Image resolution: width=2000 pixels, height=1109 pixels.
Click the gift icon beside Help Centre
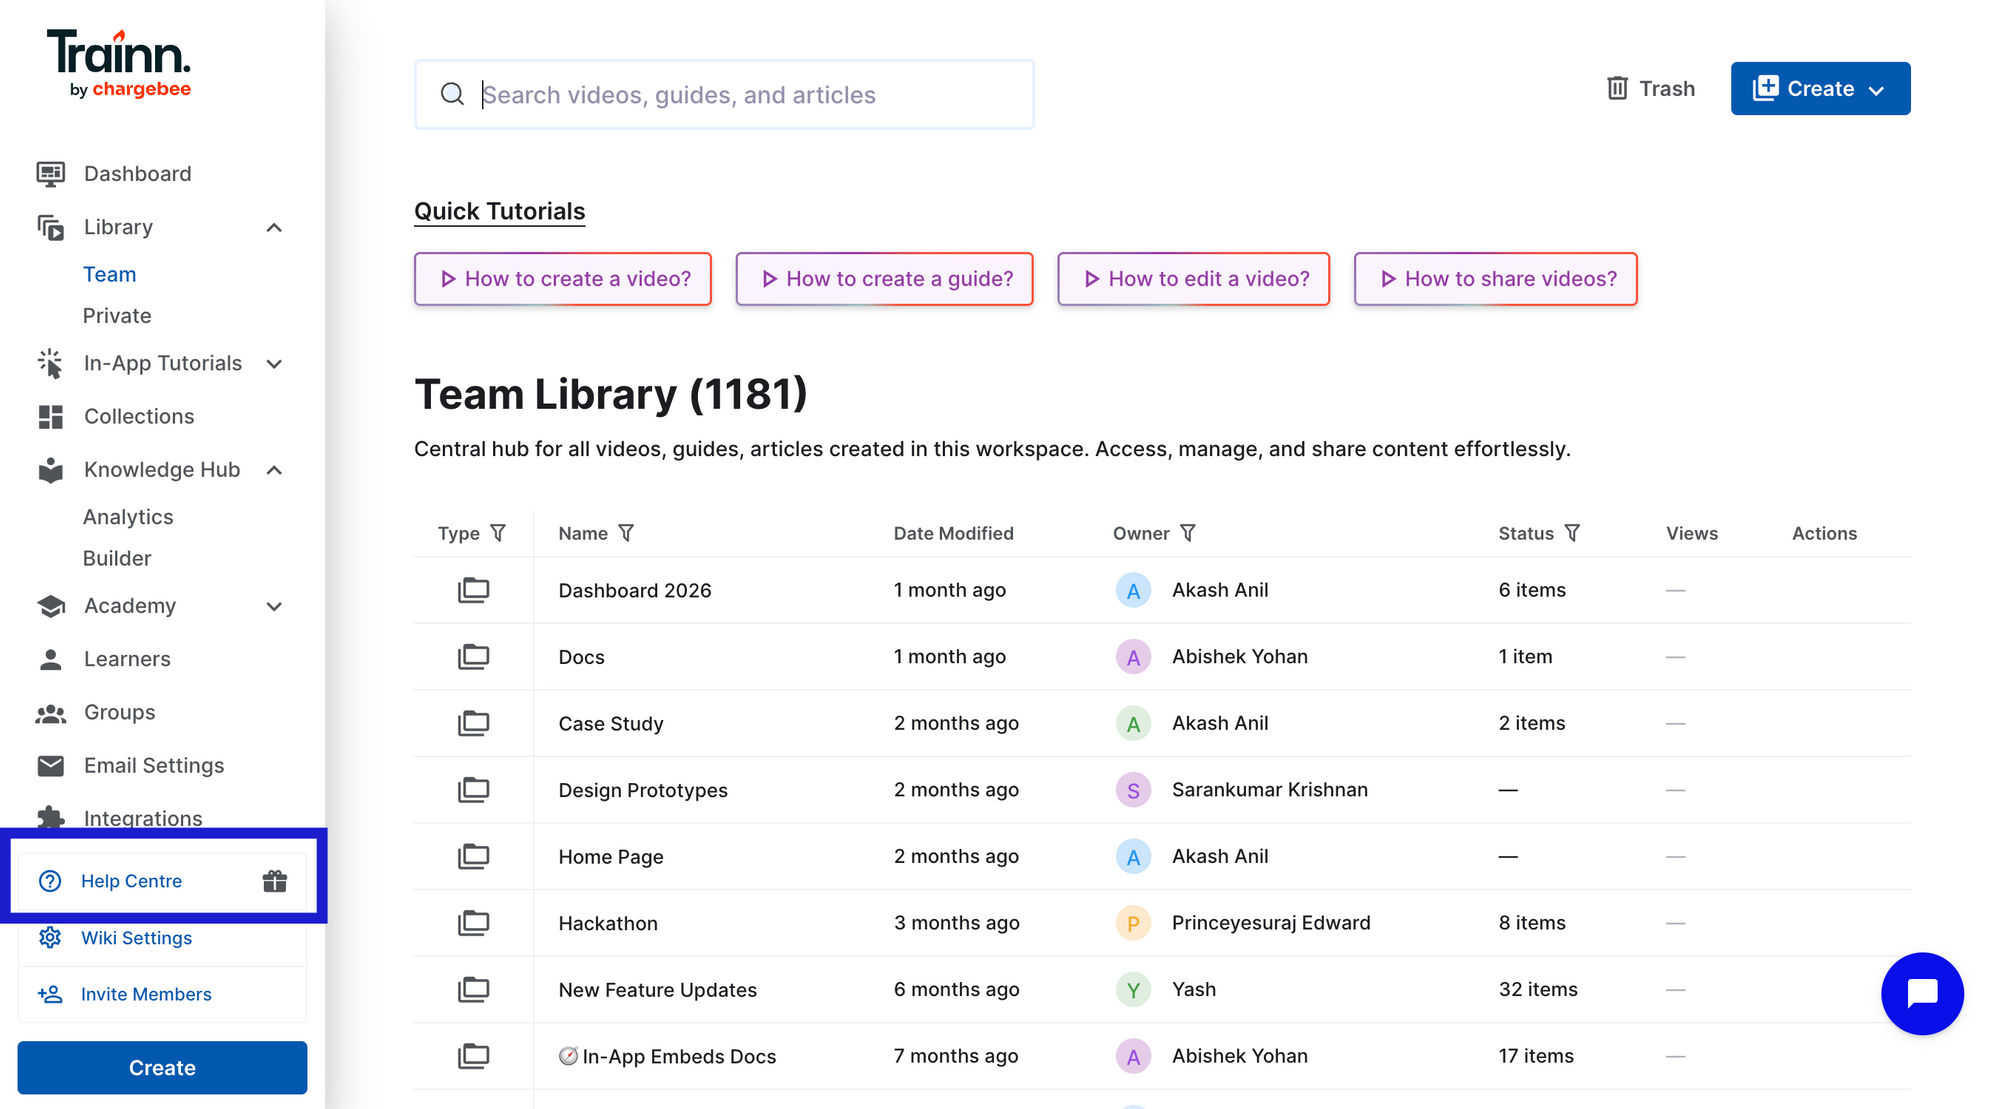point(275,881)
